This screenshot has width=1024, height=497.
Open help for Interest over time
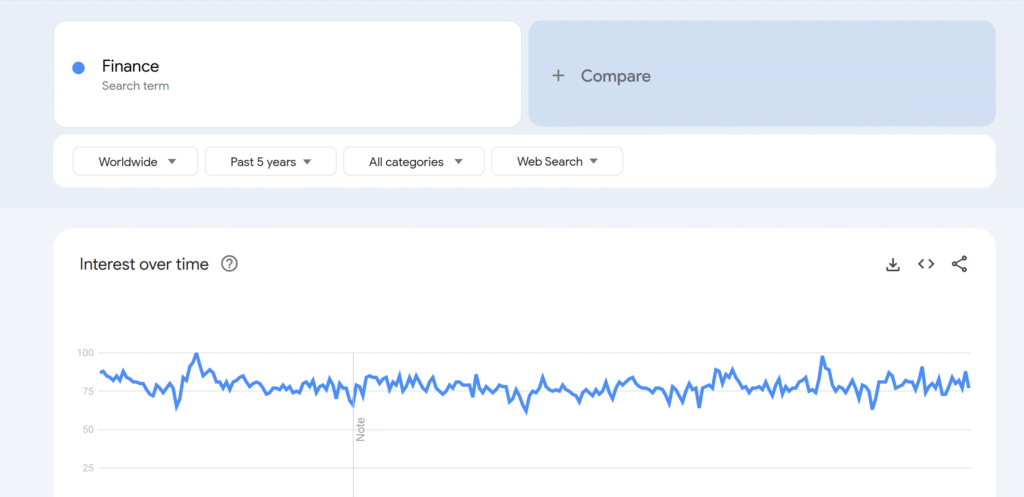point(229,264)
